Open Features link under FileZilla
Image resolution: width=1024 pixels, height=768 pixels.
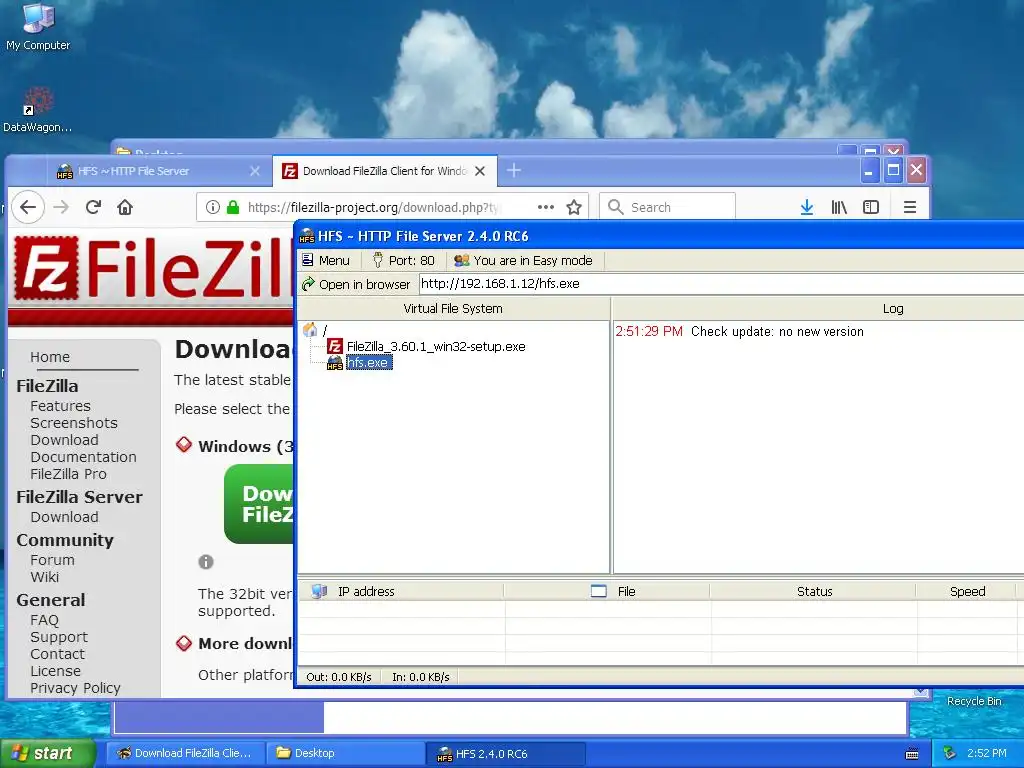pos(60,406)
